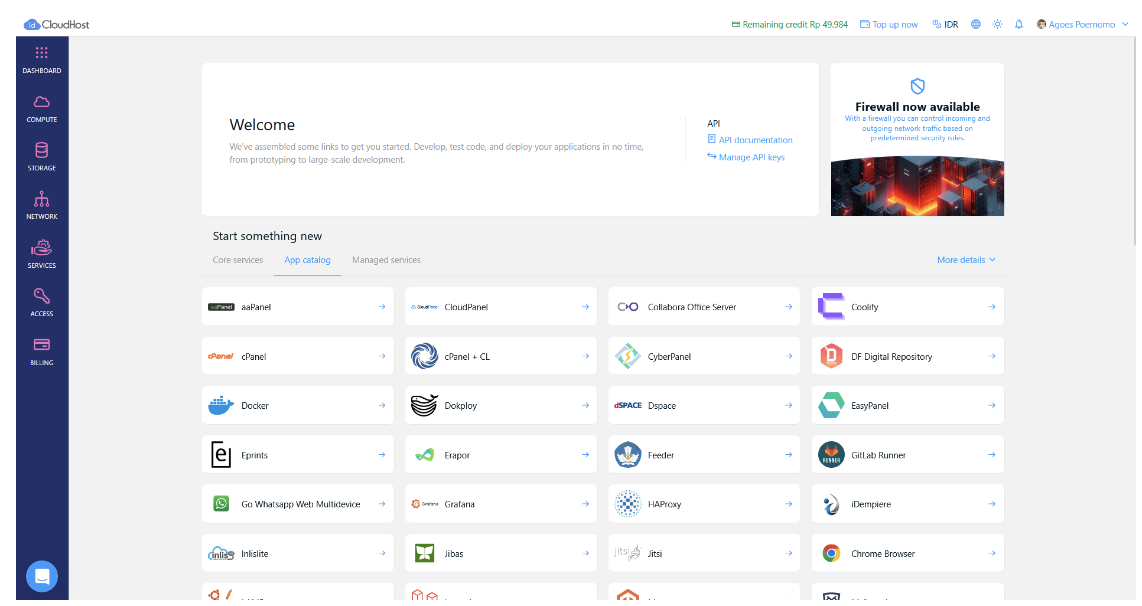Click the HAProxy app icon
Image resolution: width=1142 pixels, height=606 pixels.
point(627,504)
